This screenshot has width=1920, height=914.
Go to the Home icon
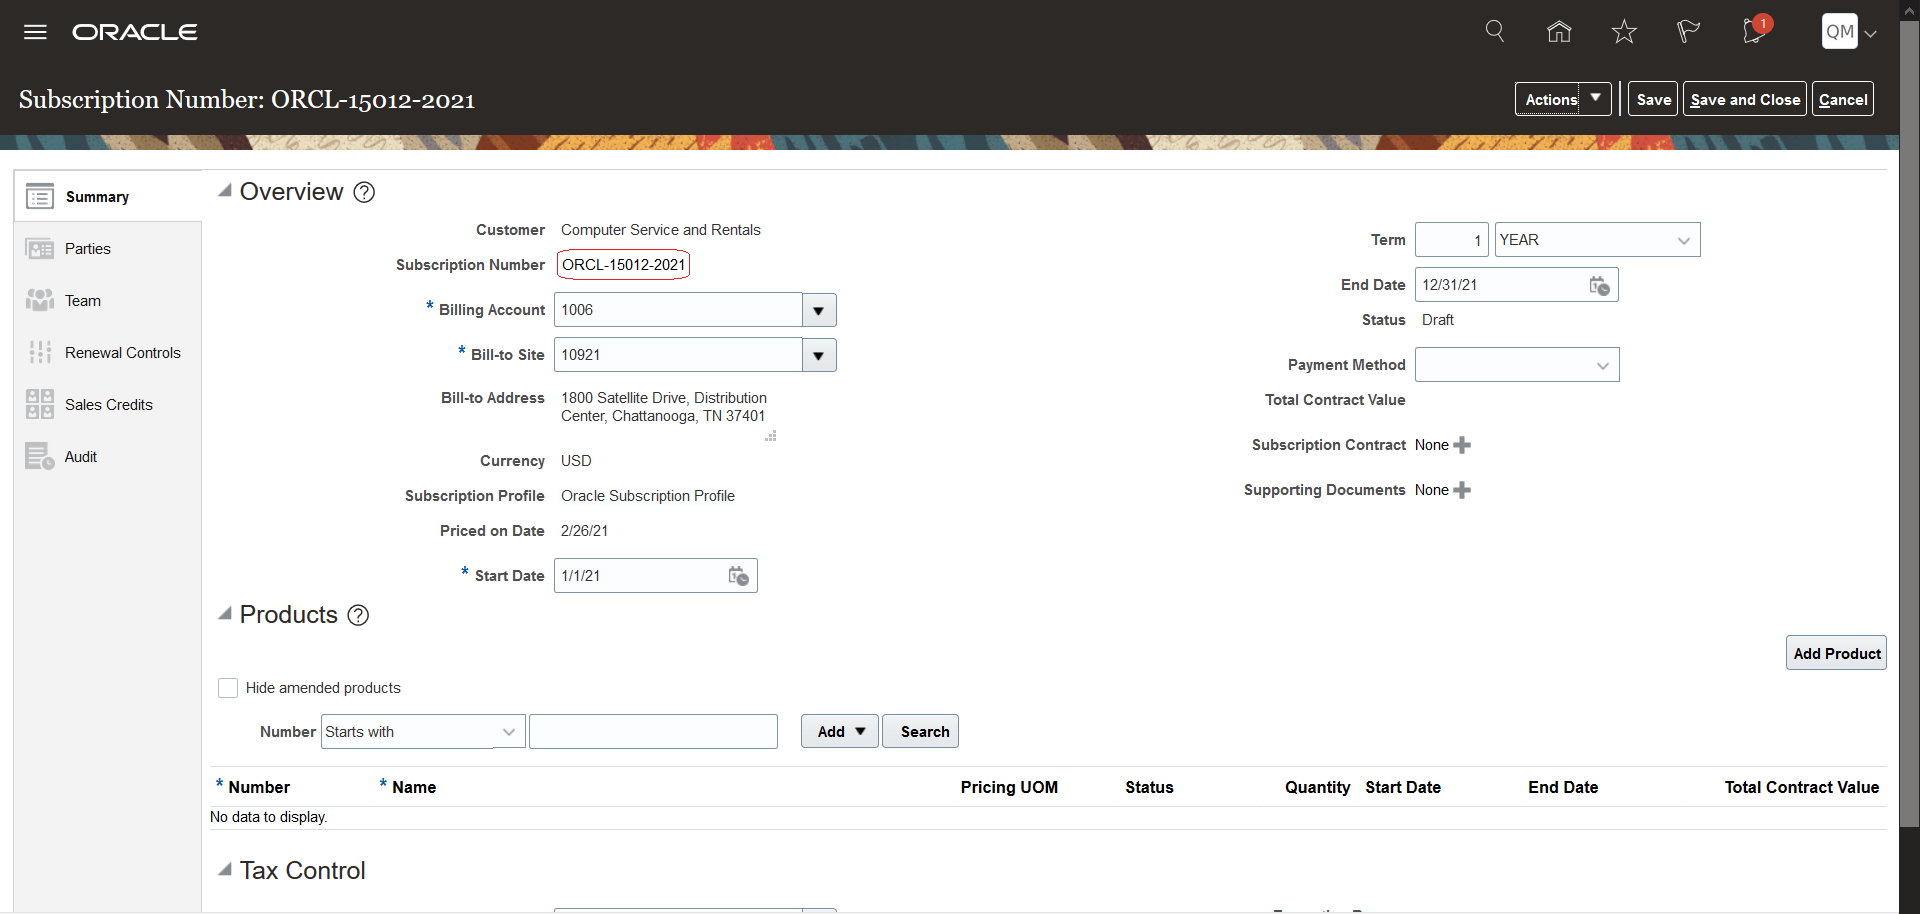click(1559, 32)
